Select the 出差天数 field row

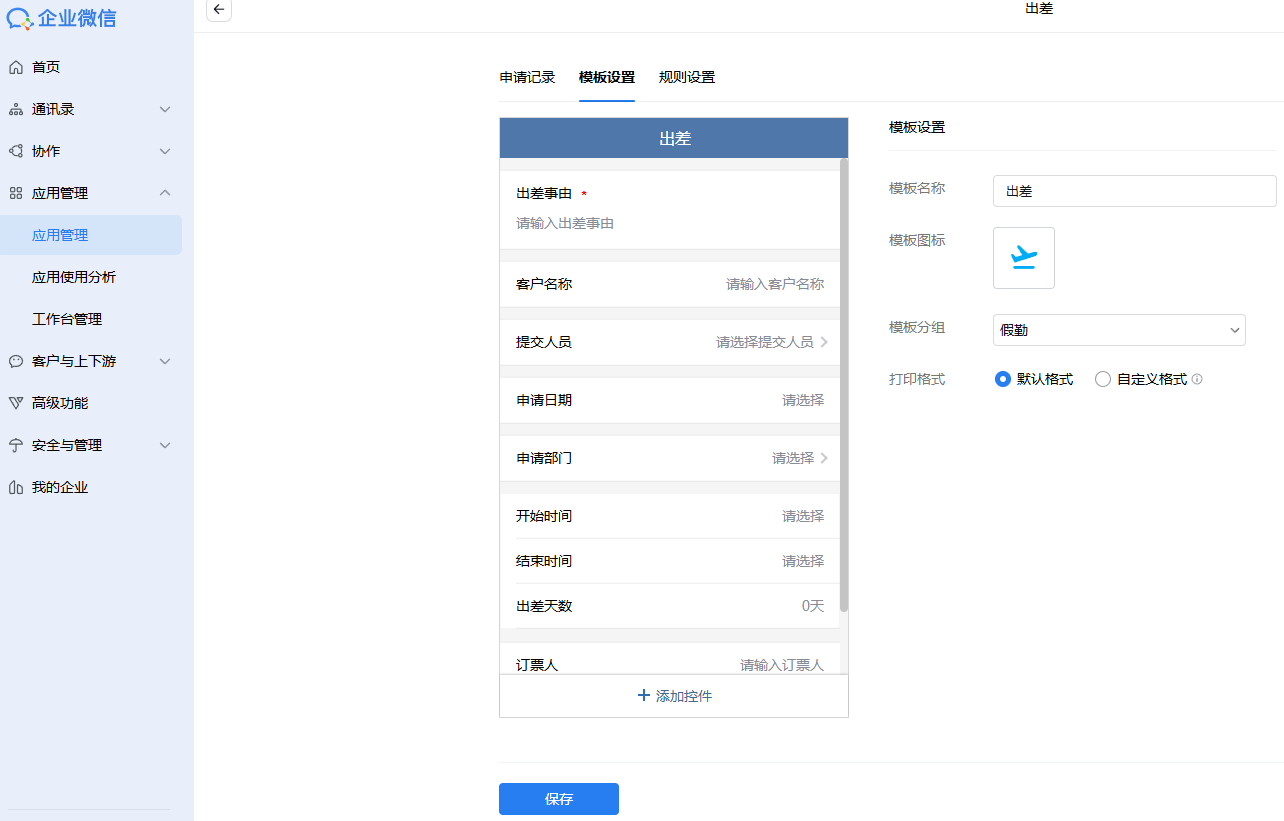click(x=670, y=606)
